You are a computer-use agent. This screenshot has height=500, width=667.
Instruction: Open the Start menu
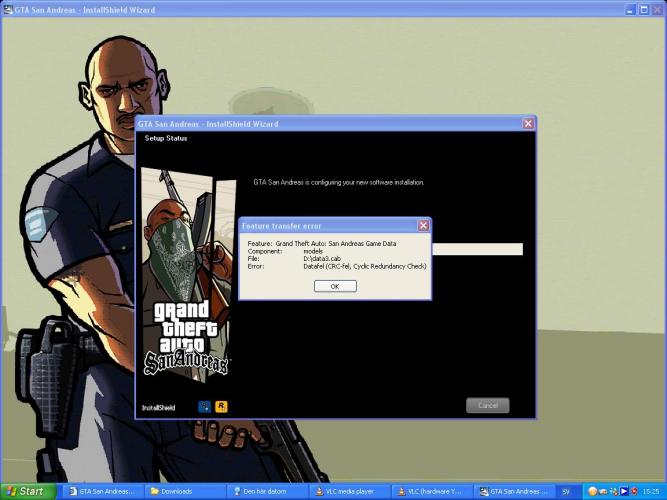(x=28, y=491)
